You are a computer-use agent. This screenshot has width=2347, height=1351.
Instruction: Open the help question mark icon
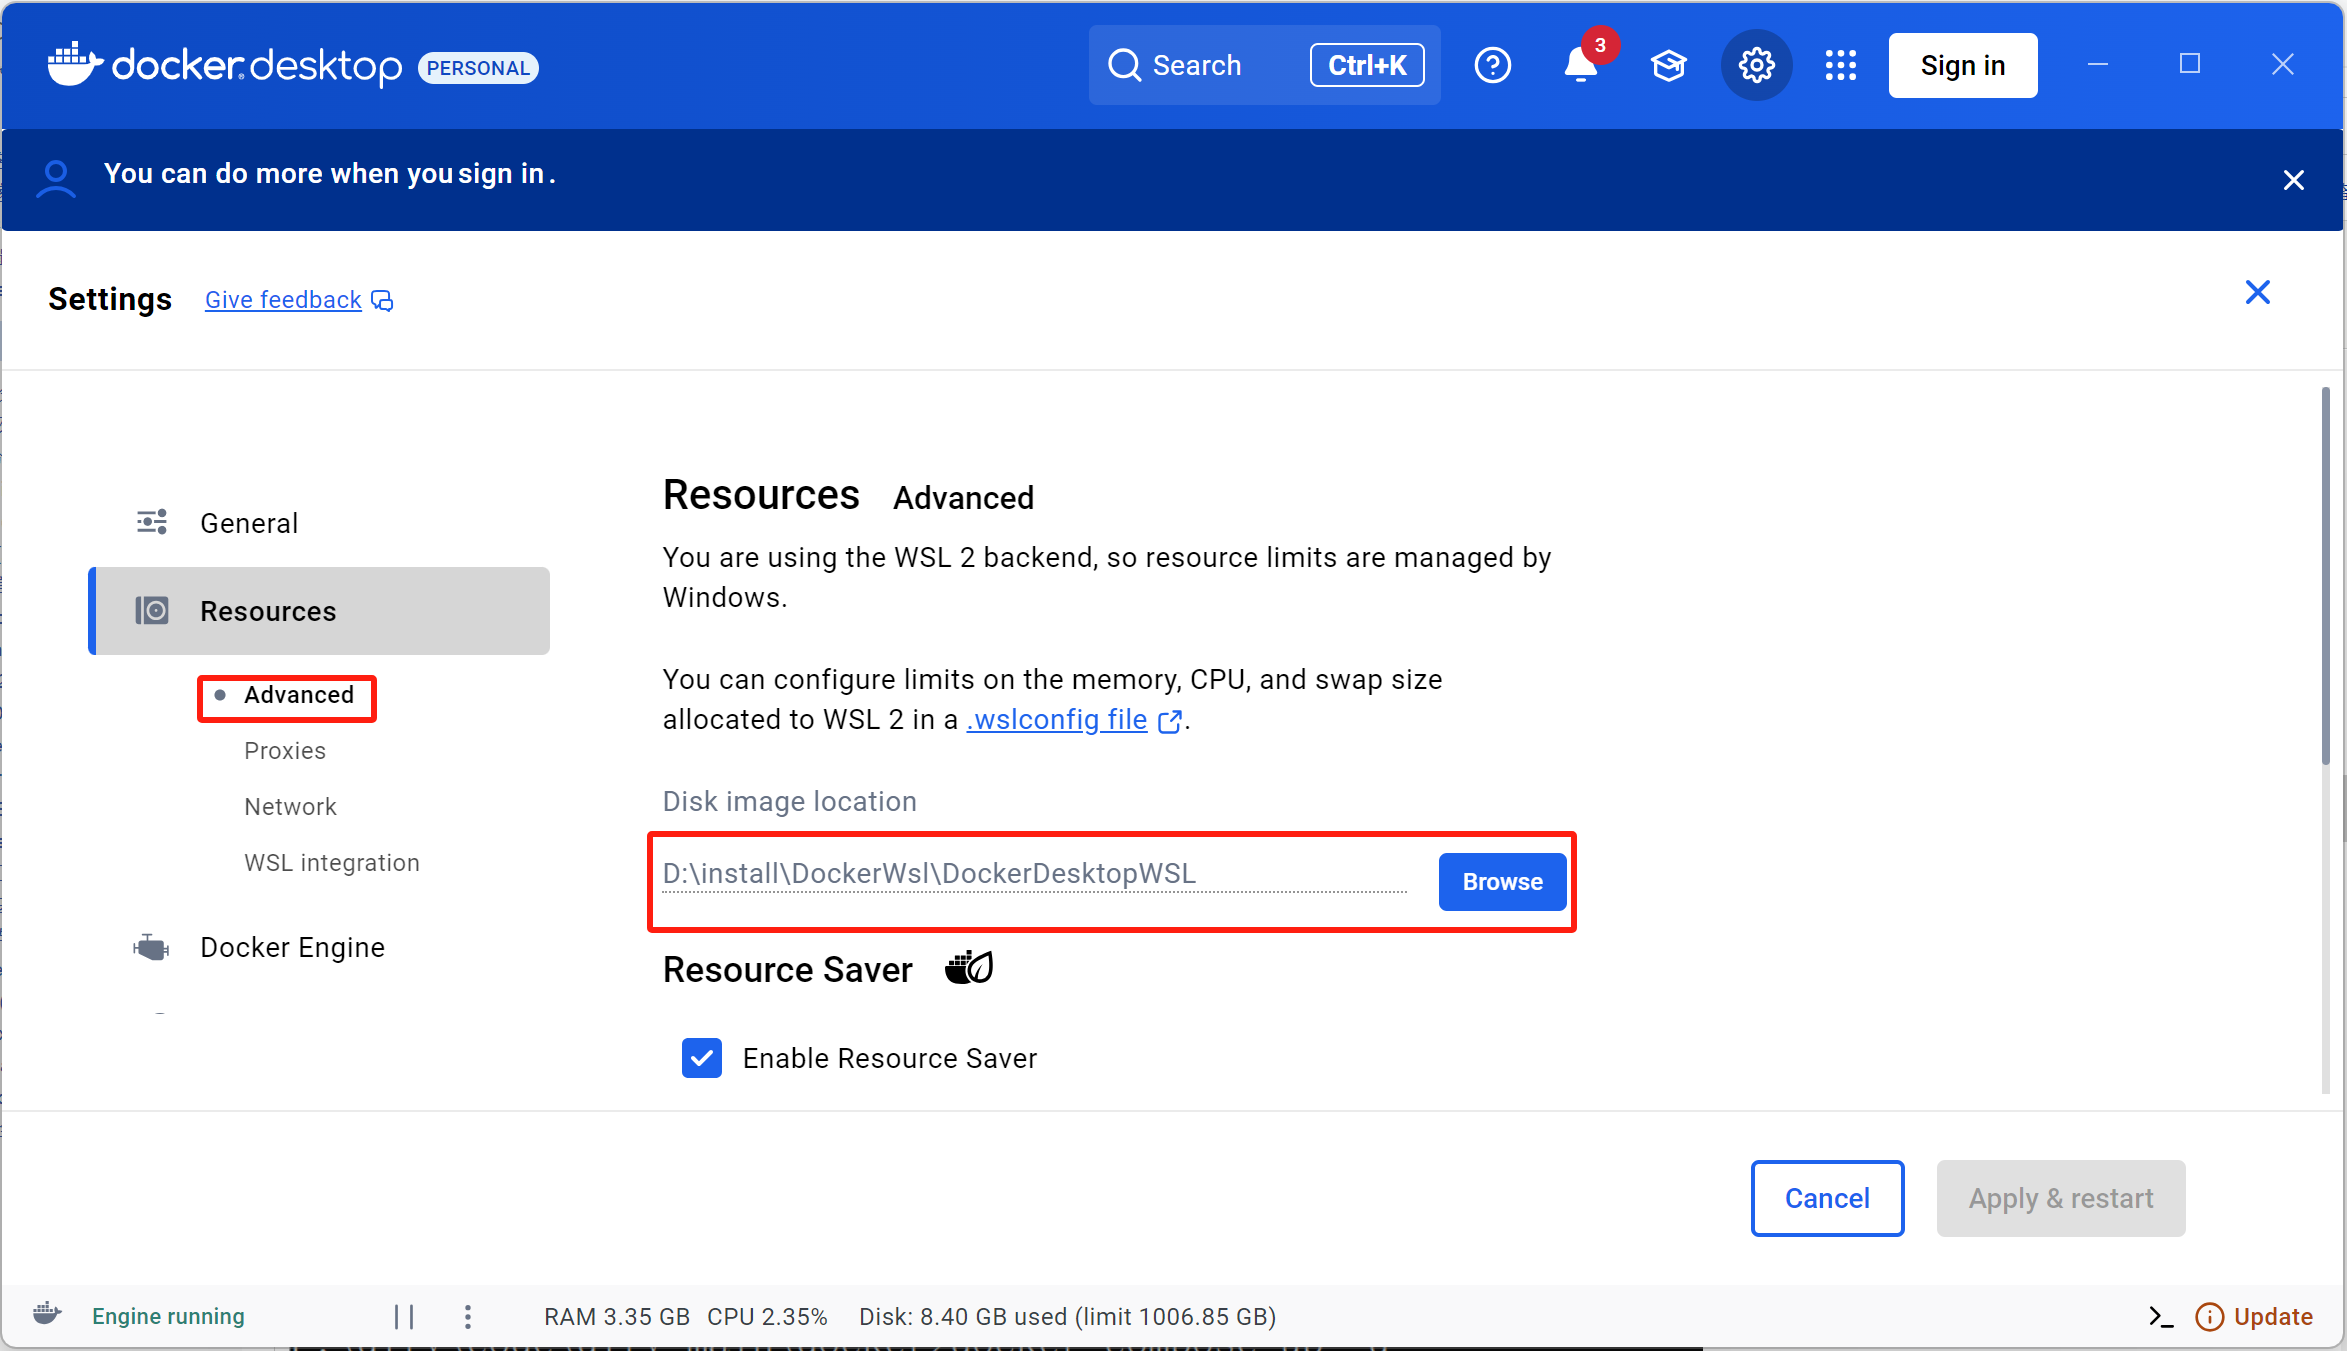(1492, 66)
